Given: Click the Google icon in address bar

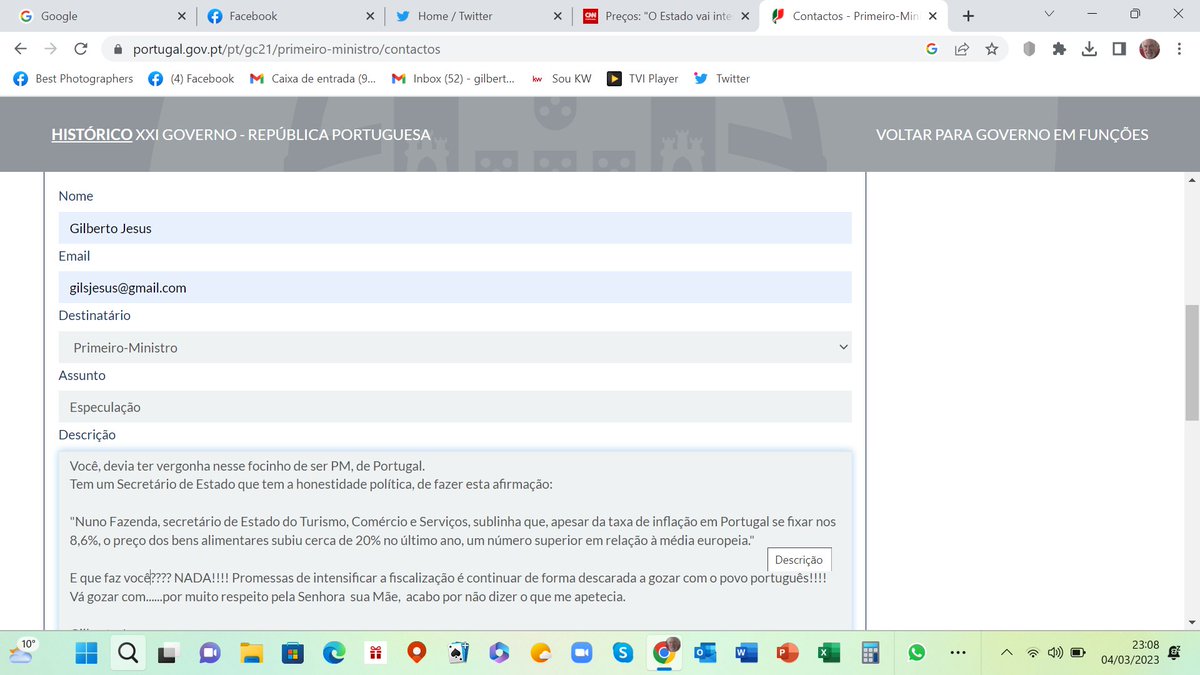Looking at the screenshot, I should pyautogui.click(x=931, y=48).
